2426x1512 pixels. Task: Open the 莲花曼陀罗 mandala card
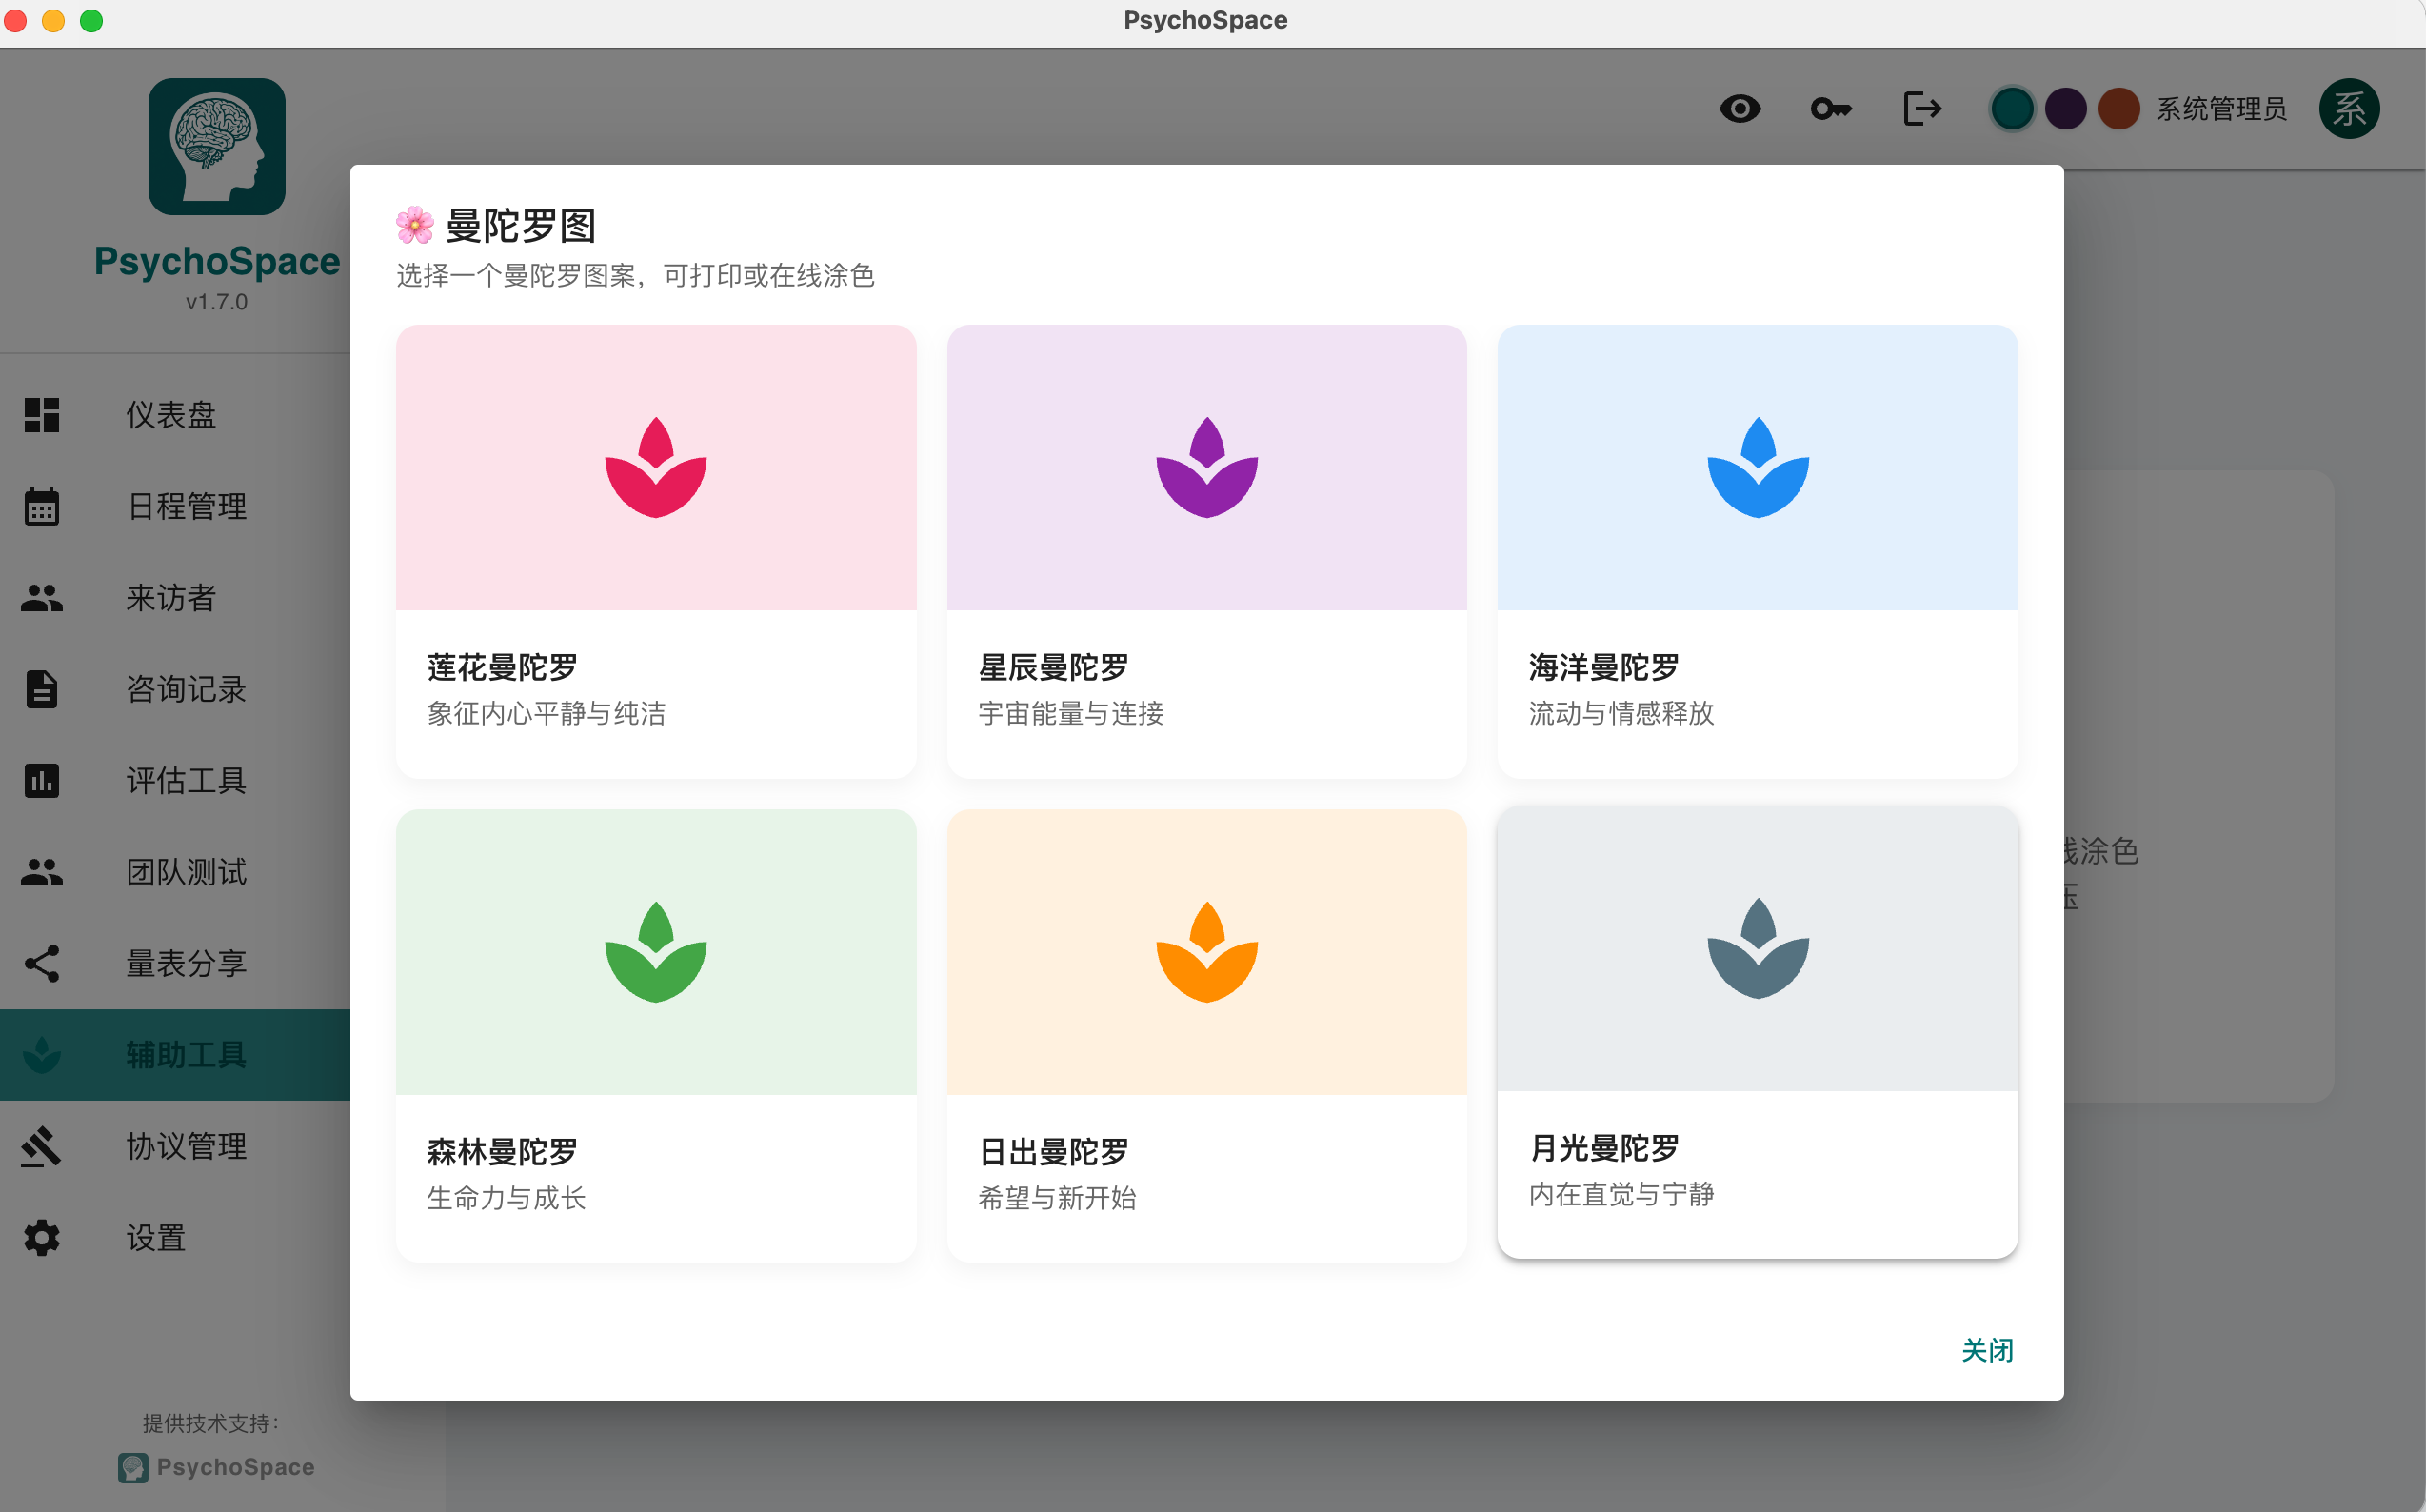[655, 551]
